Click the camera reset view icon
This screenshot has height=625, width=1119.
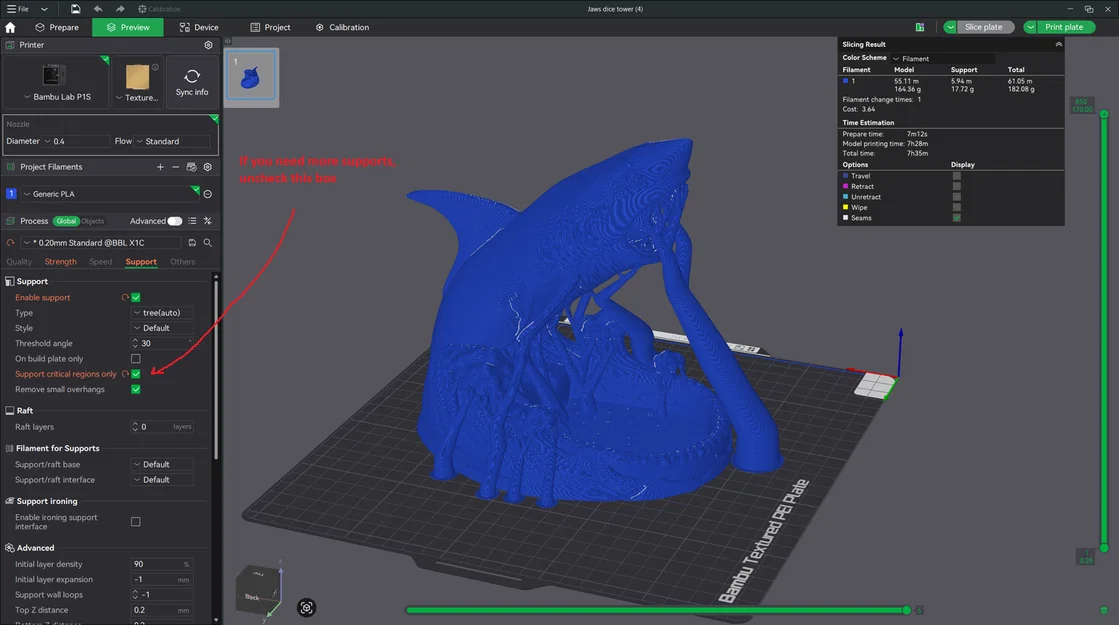[x=306, y=608]
